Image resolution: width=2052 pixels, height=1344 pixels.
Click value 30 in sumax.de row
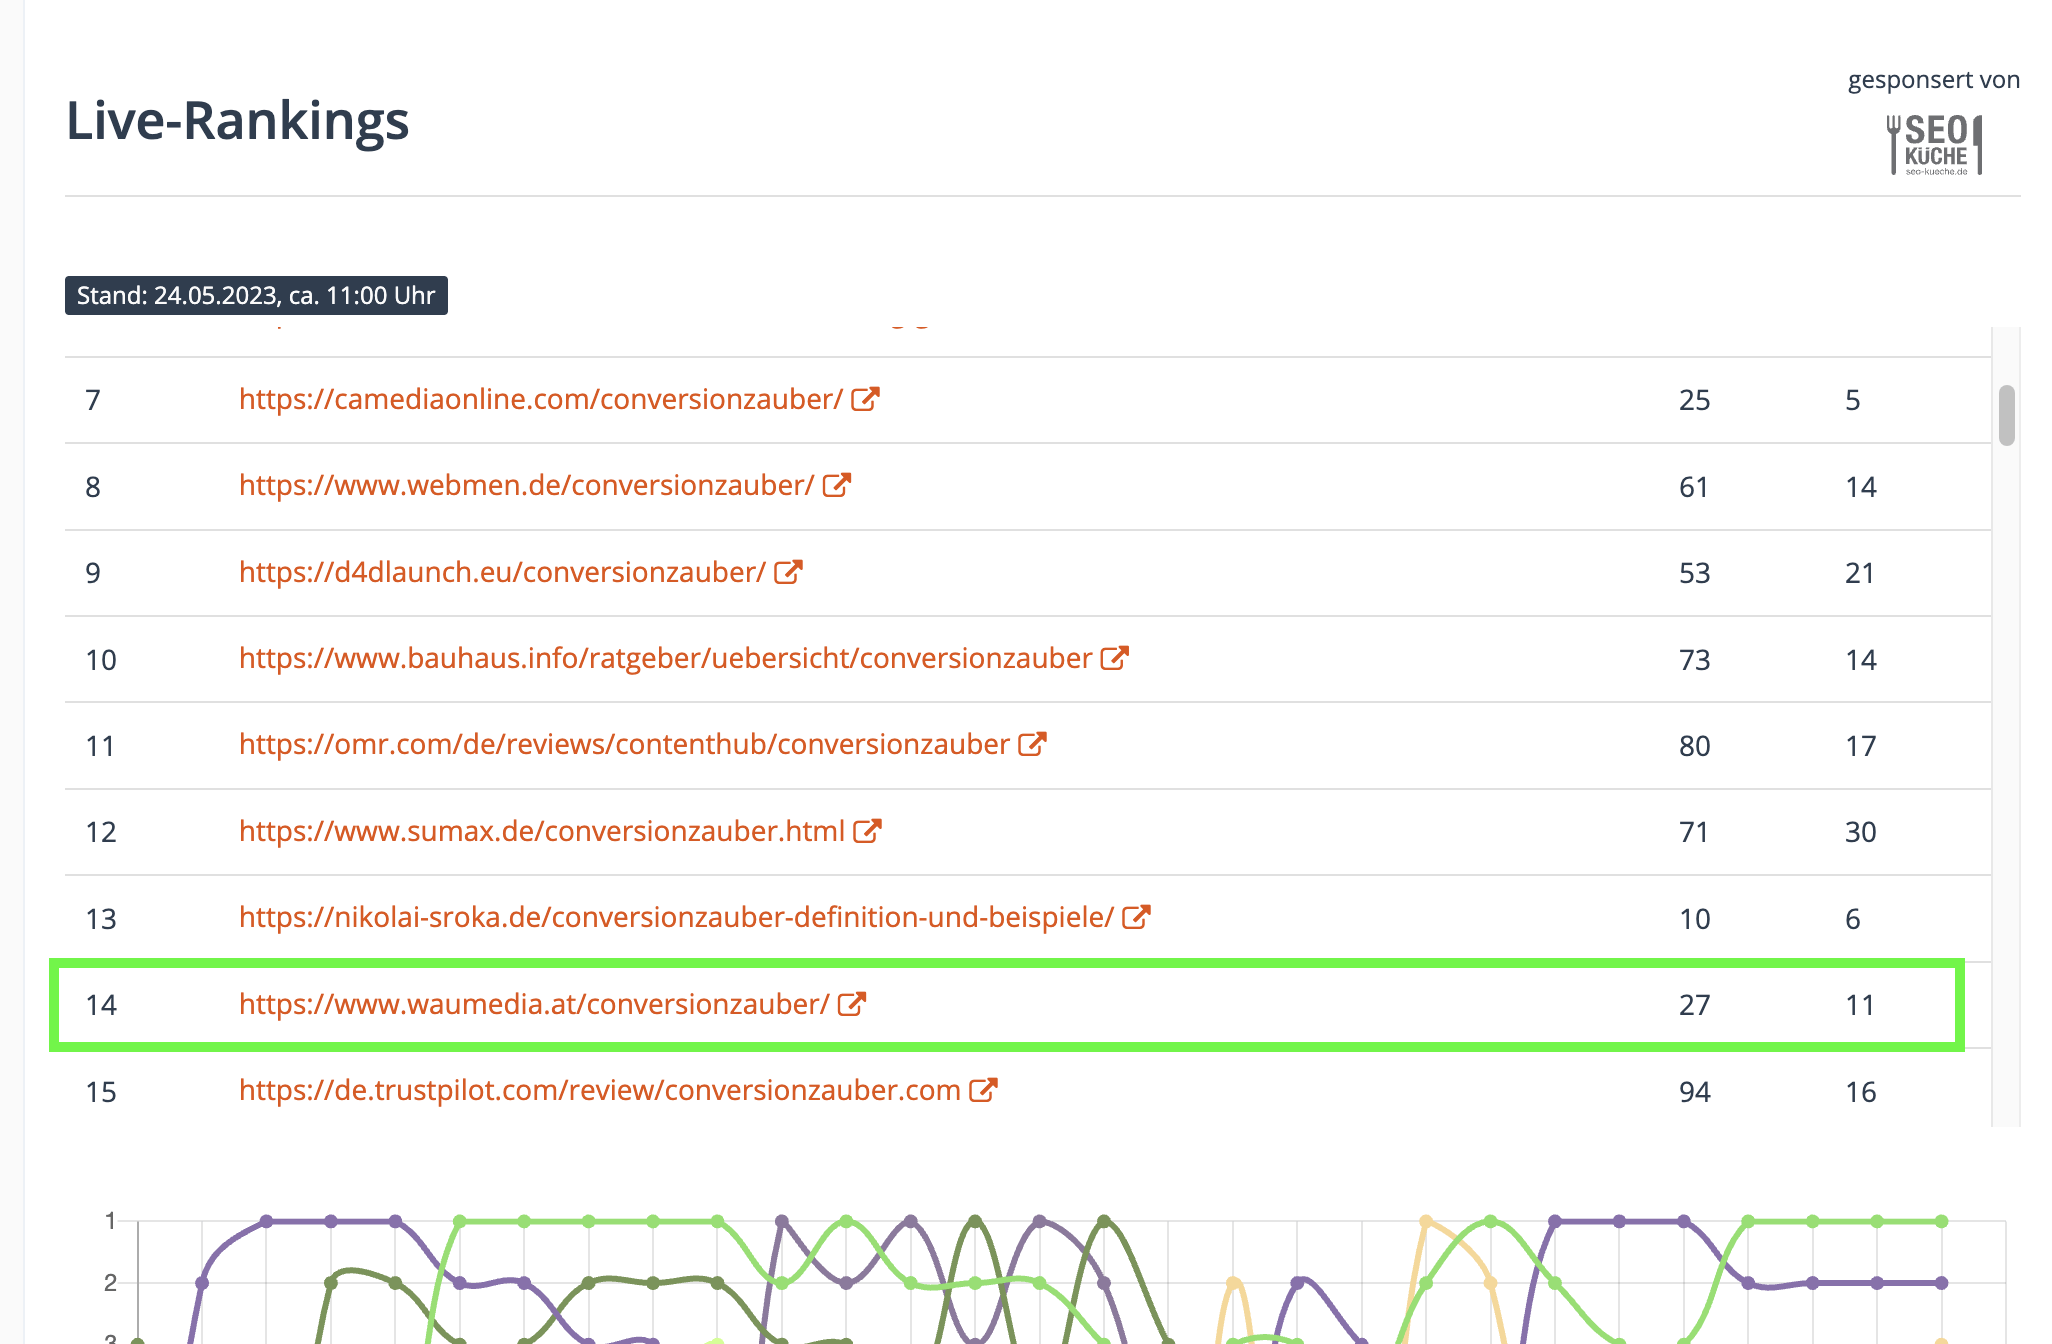(1861, 832)
